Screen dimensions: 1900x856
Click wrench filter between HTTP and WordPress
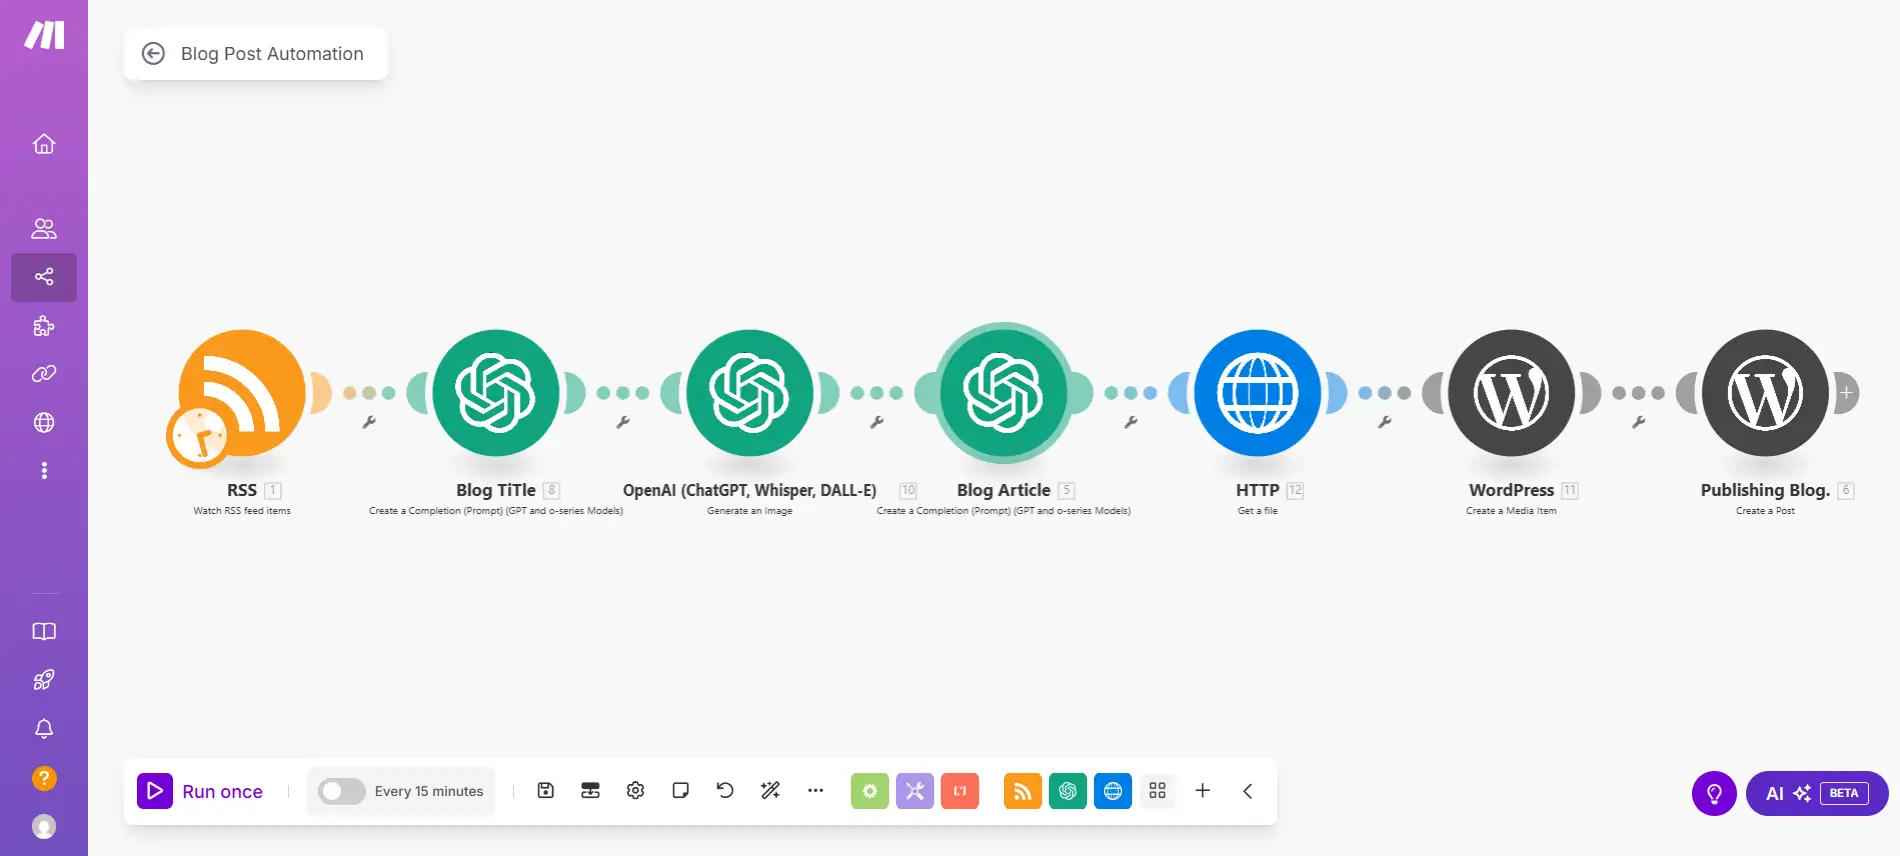click(x=1385, y=422)
